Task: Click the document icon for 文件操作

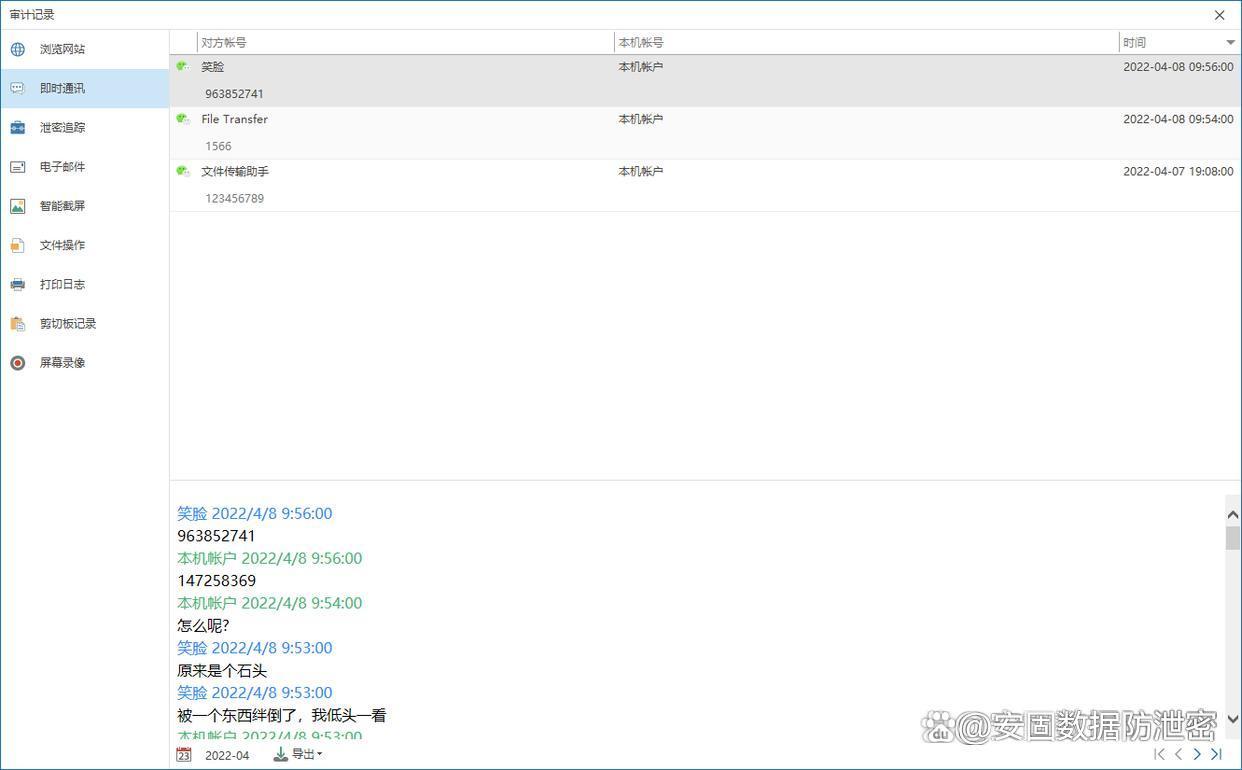Action: pyautogui.click(x=17, y=245)
